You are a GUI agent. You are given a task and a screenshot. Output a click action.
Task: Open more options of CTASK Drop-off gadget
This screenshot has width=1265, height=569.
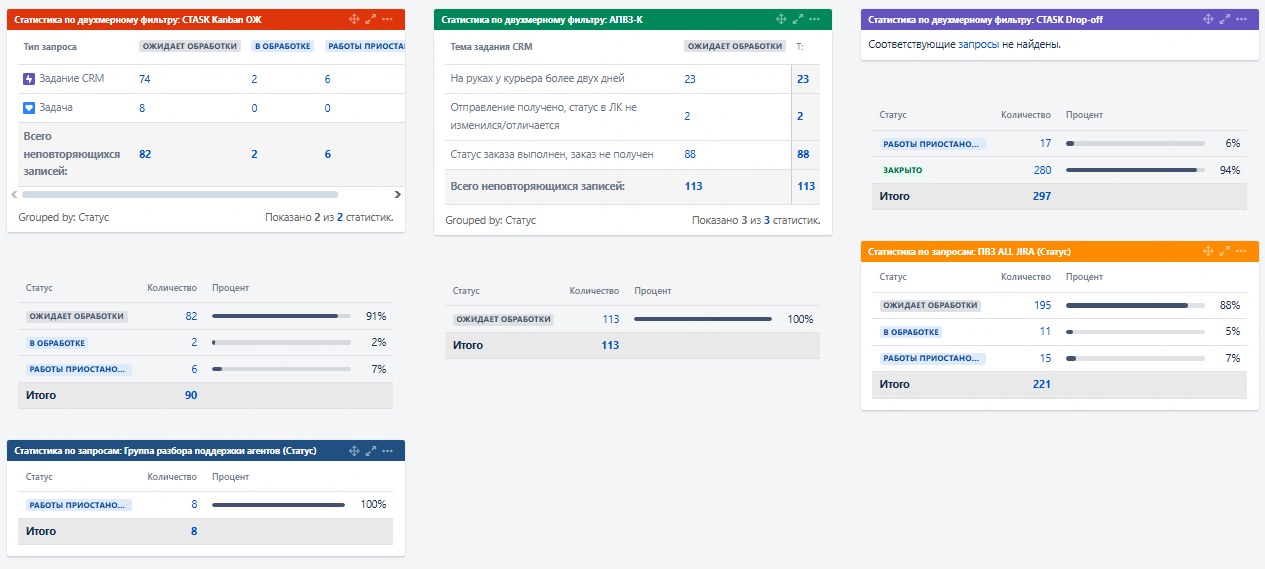(1242, 19)
